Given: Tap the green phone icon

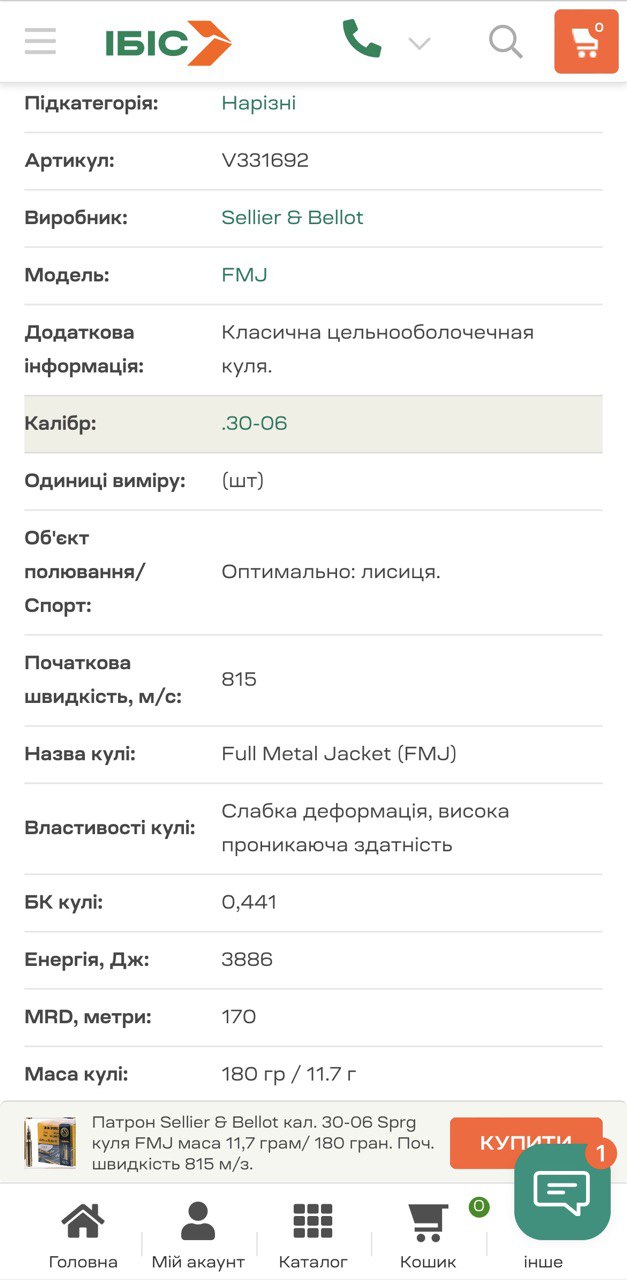Looking at the screenshot, I should point(361,40).
